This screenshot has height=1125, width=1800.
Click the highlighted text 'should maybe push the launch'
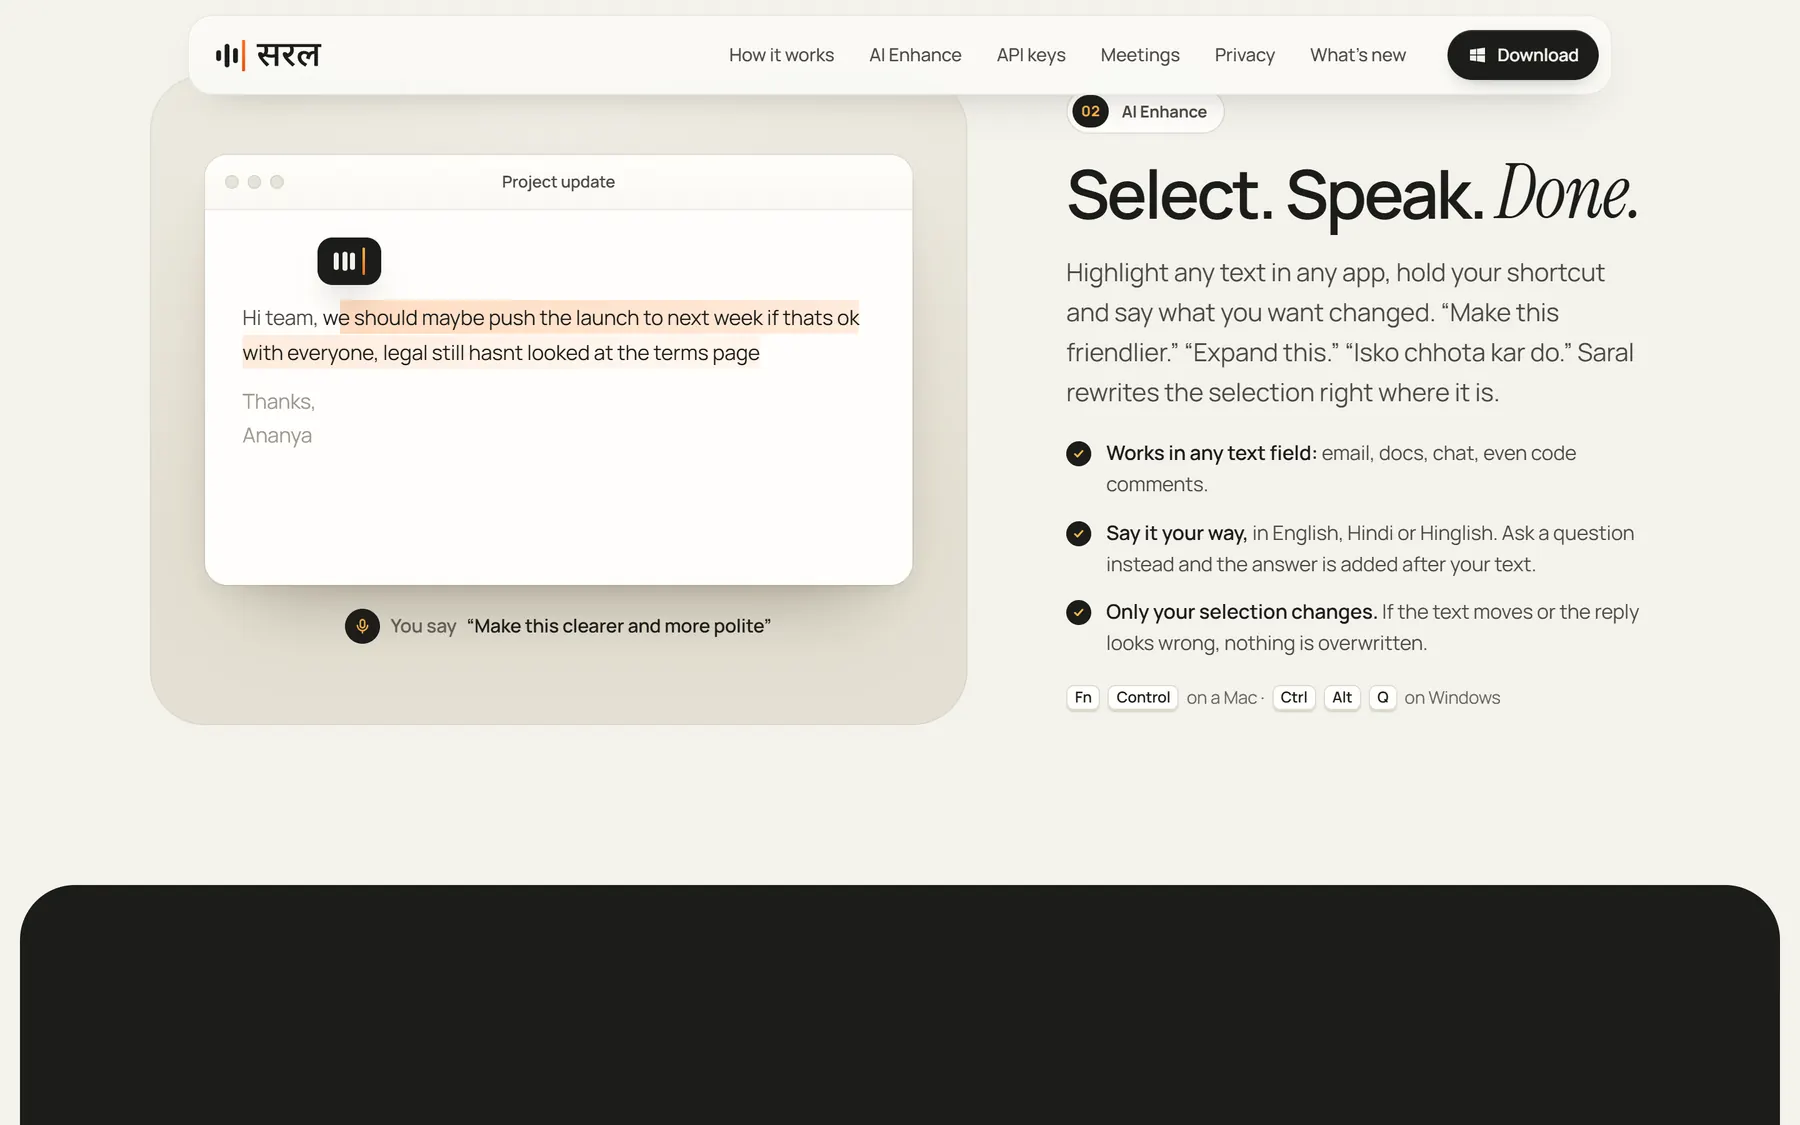point(496,318)
